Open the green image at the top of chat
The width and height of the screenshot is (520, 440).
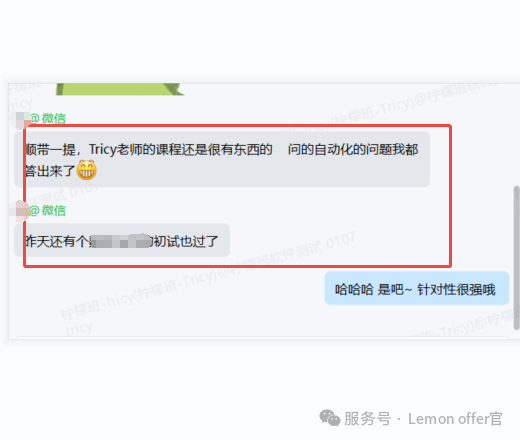click(120, 89)
